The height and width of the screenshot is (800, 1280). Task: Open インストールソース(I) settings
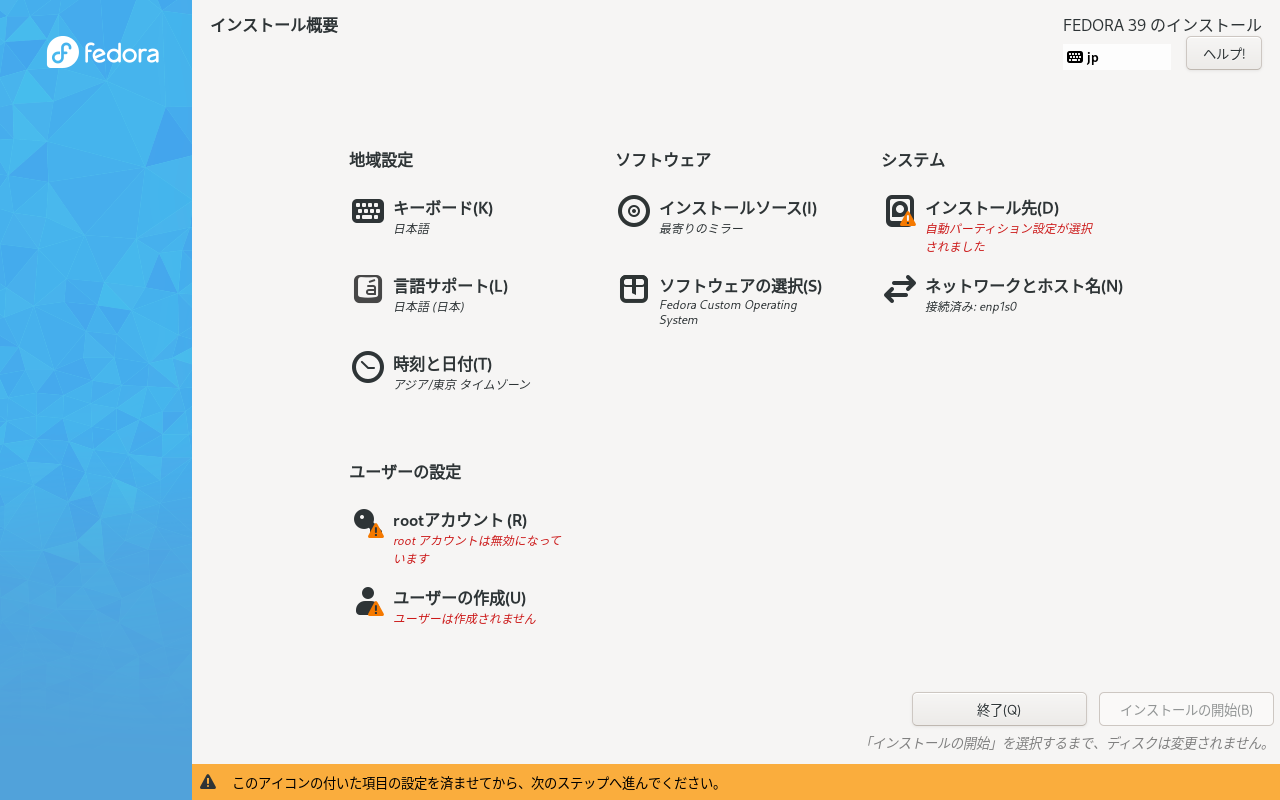(738, 208)
